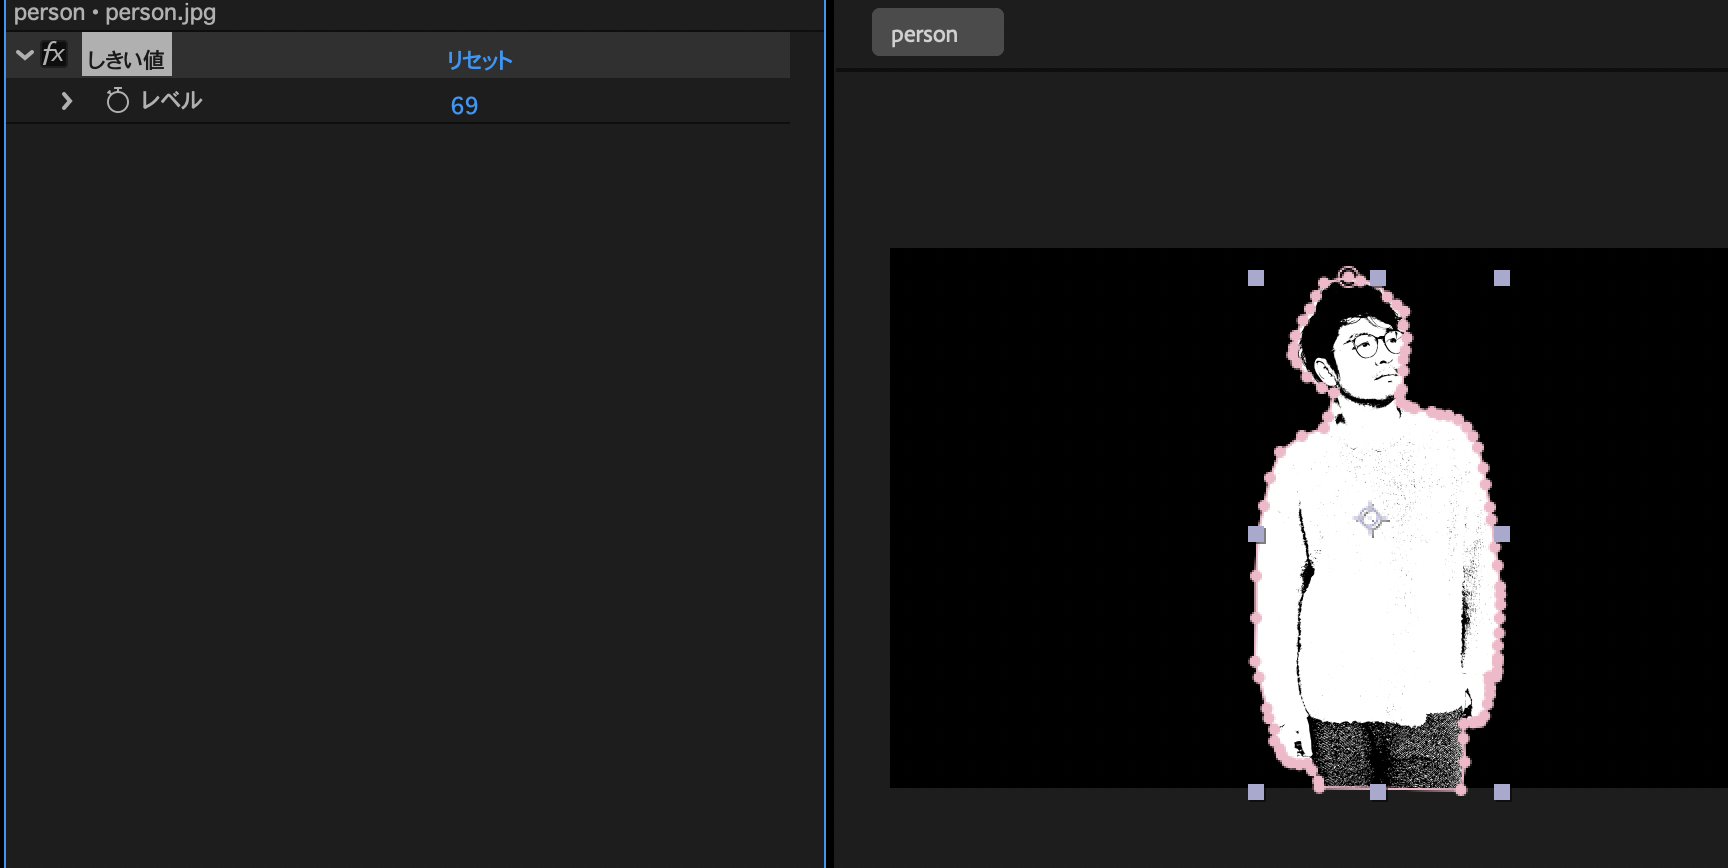Collapse the しきい値 effect group
The height and width of the screenshot is (868, 1728).
(x=25, y=55)
